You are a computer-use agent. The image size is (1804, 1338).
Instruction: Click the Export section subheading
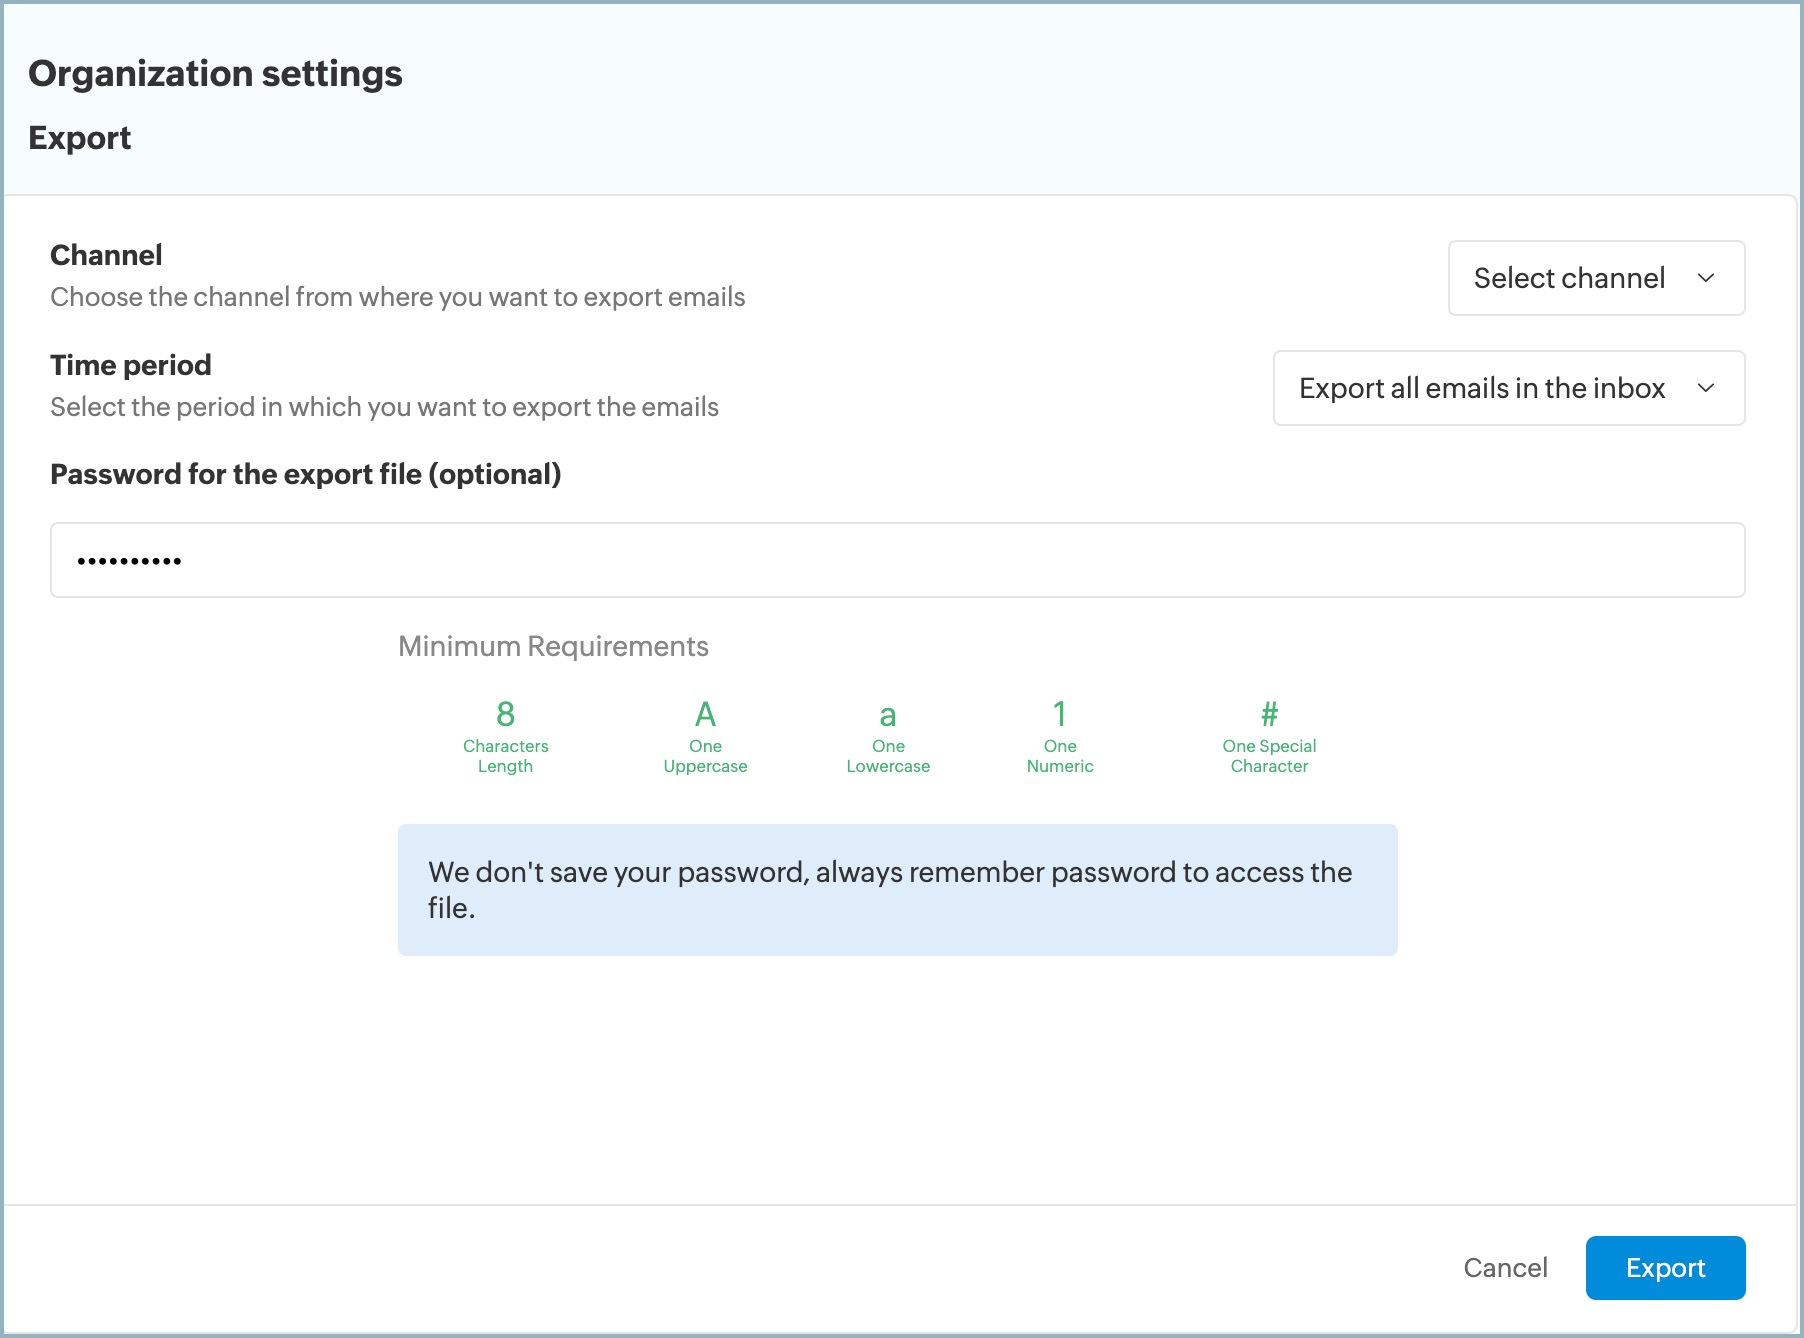[80, 138]
